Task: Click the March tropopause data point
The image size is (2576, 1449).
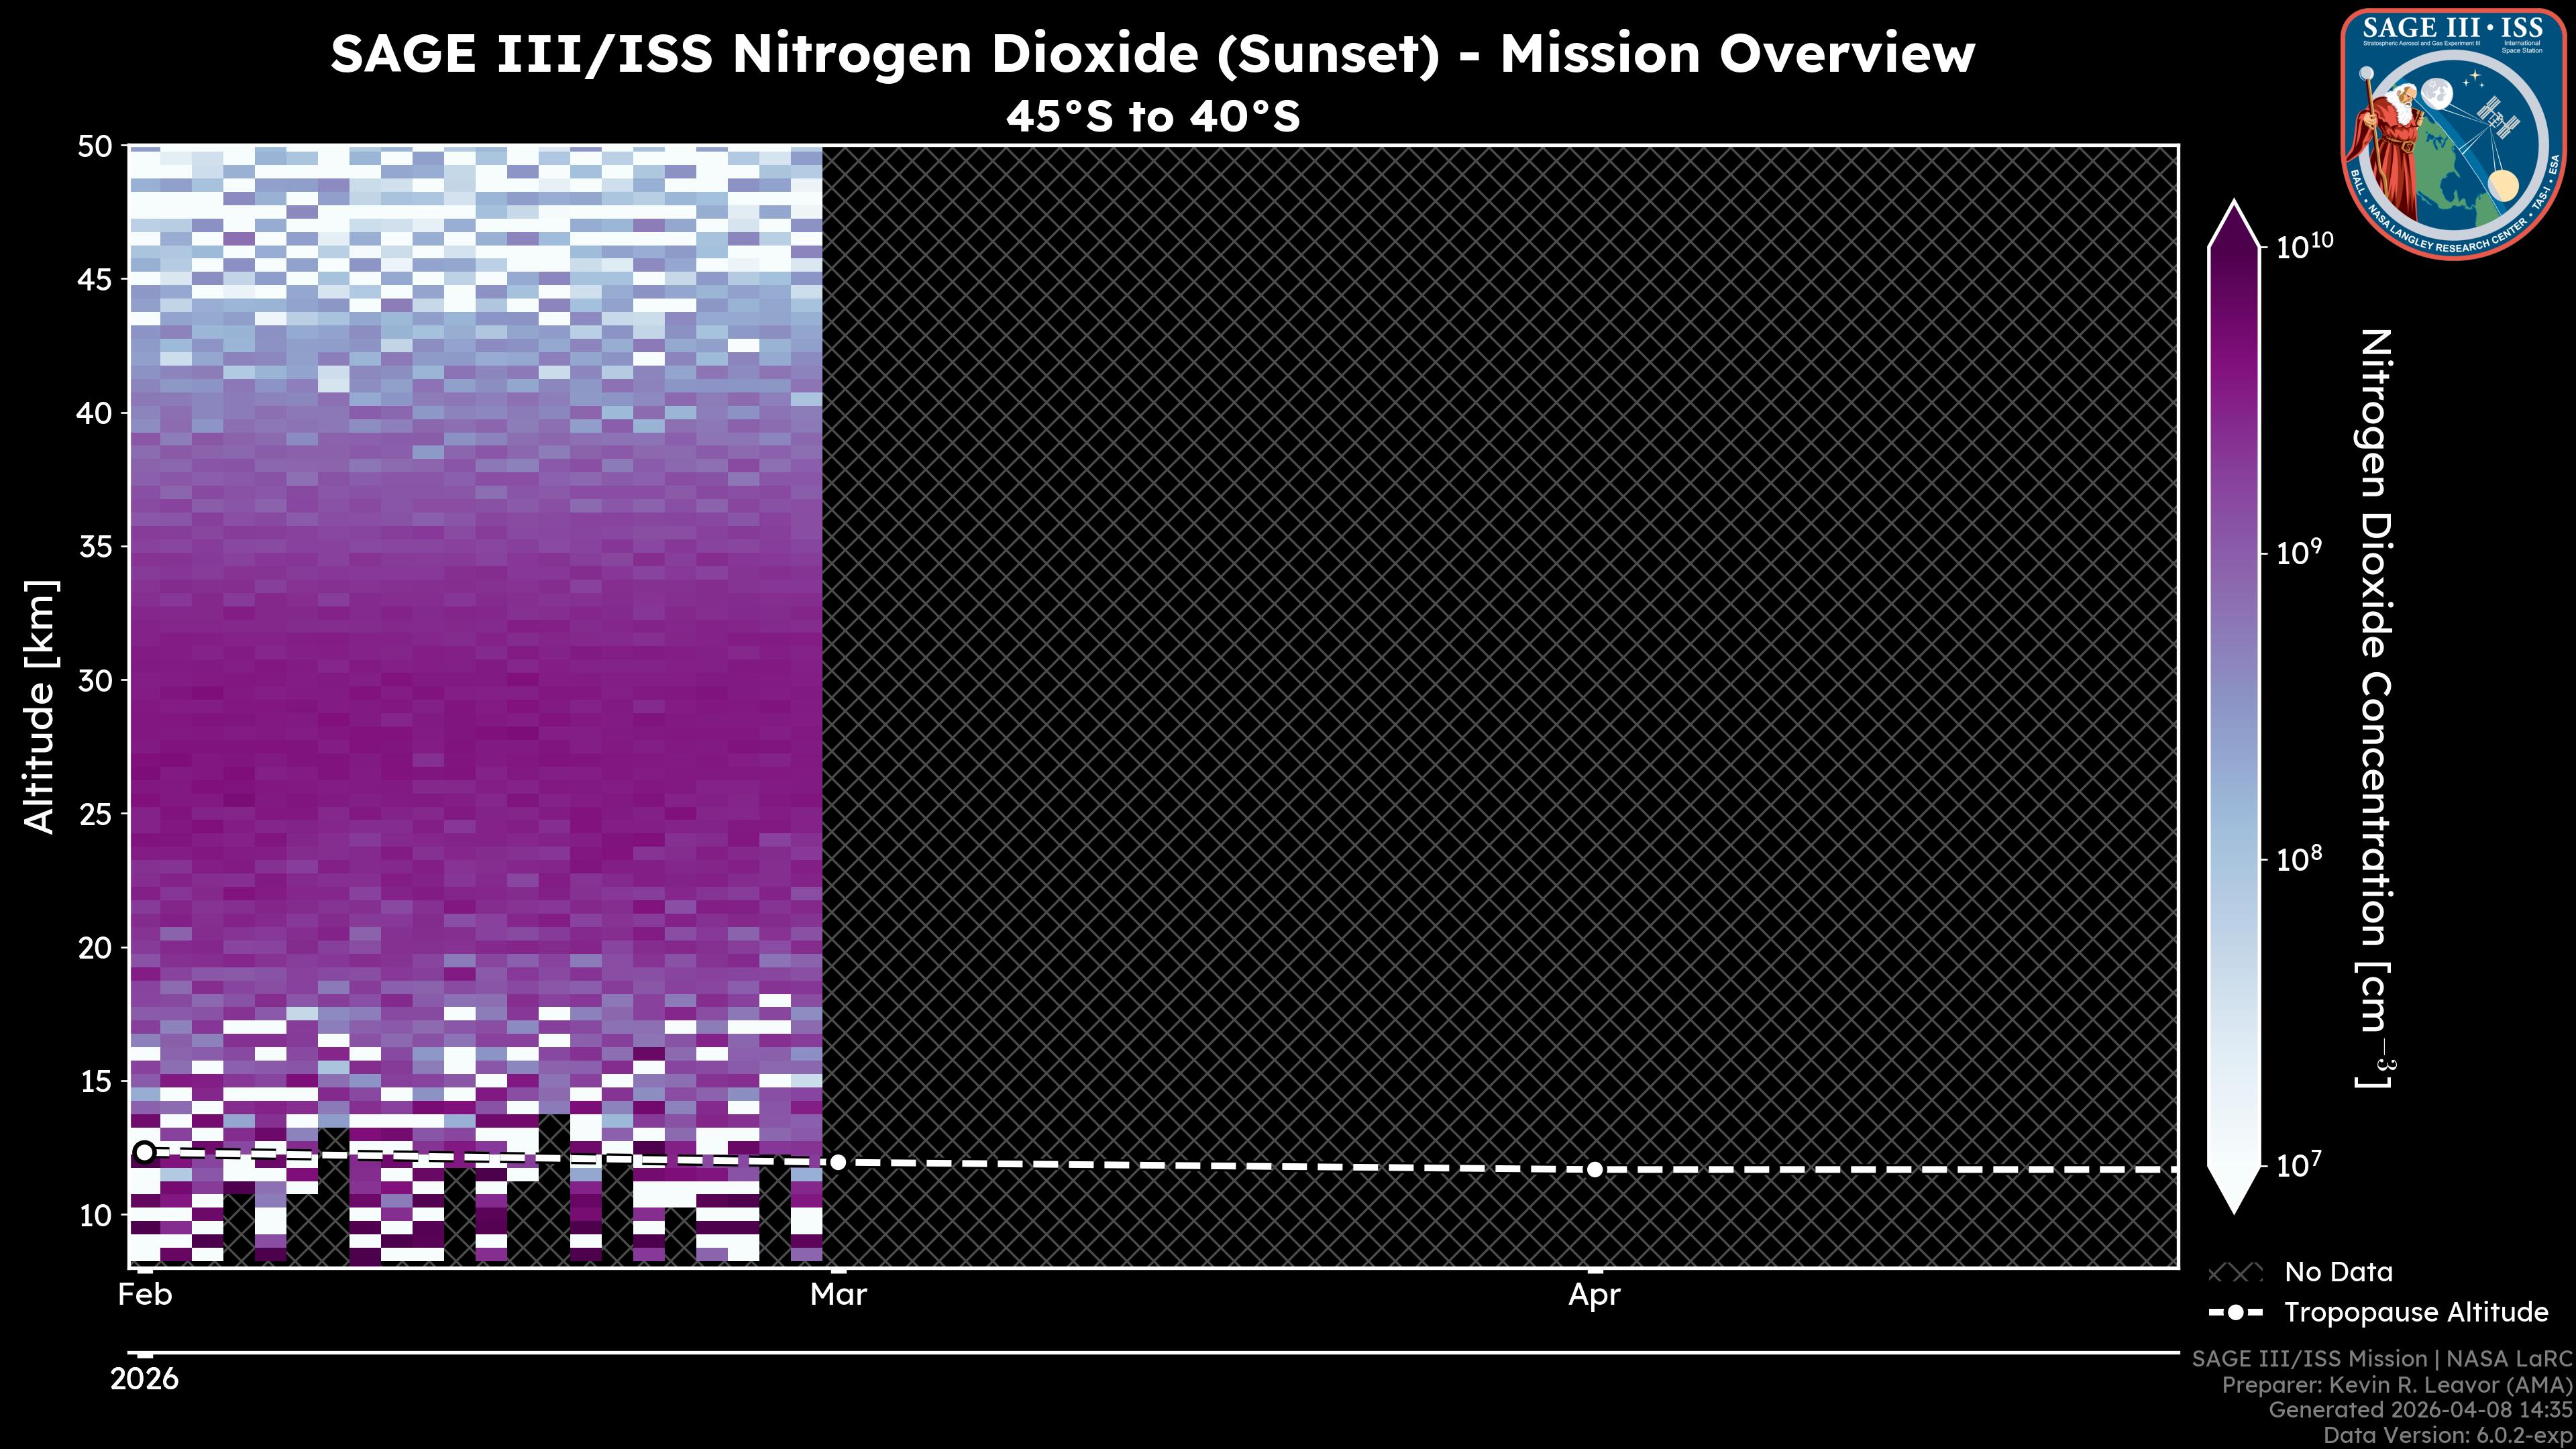Action: click(838, 1162)
